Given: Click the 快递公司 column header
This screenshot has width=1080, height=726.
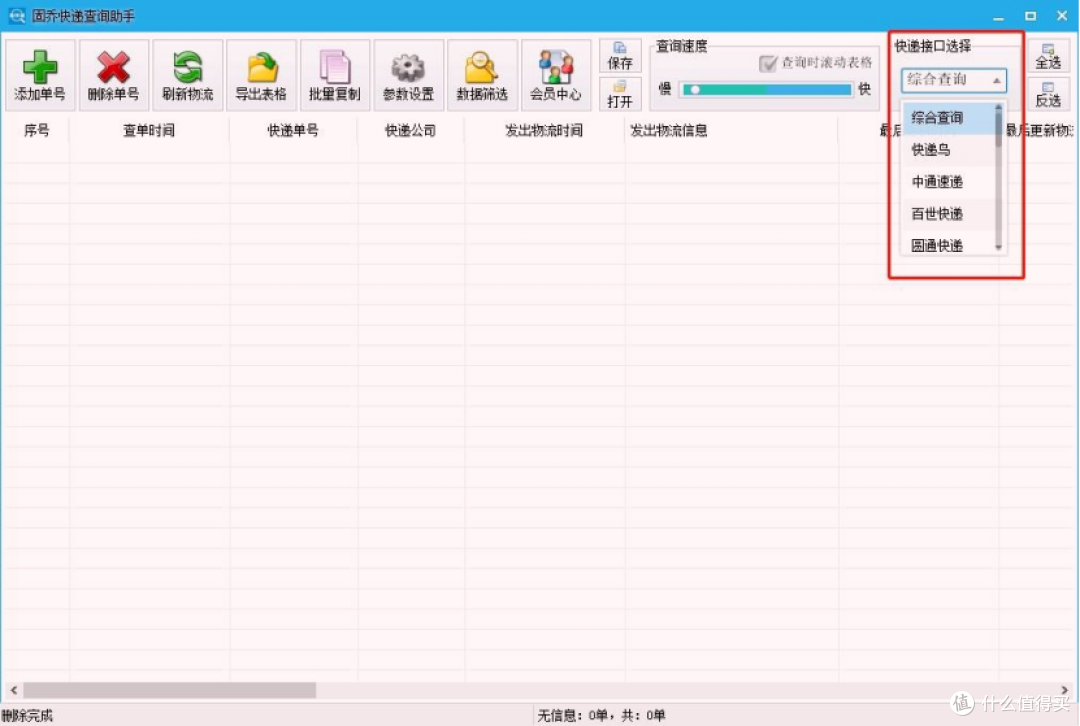Looking at the screenshot, I should point(411,130).
